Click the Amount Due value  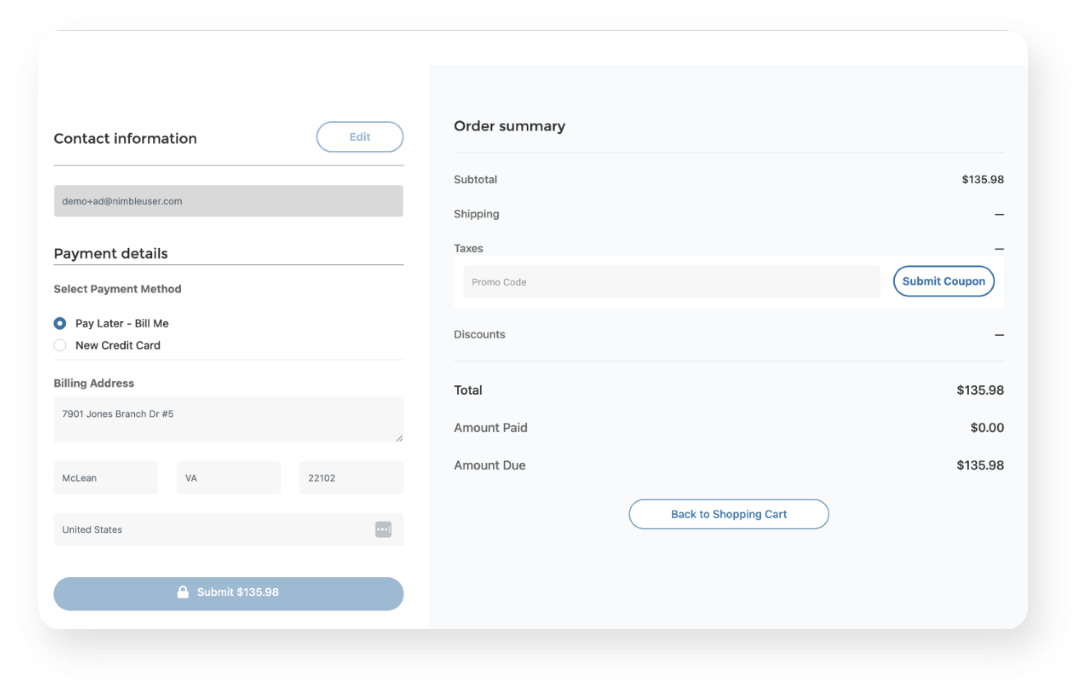979,465
